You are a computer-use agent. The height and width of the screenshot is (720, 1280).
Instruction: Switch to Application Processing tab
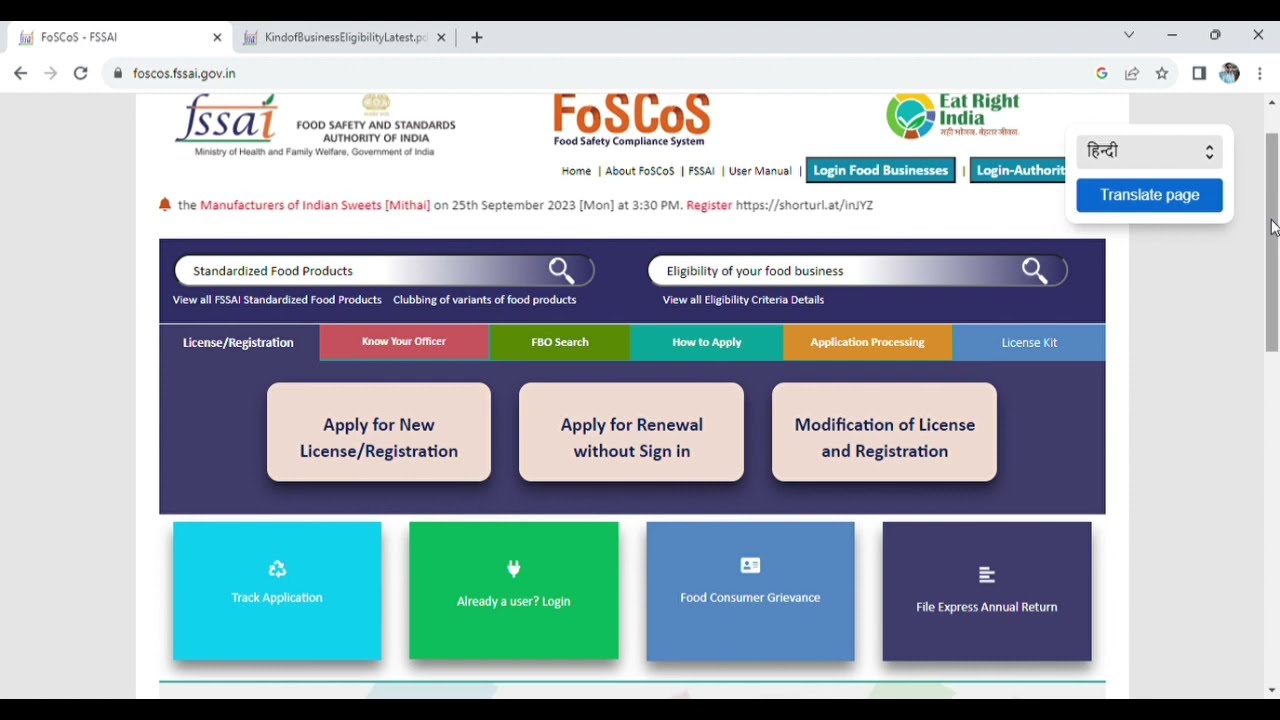click(x=867, y=342)
